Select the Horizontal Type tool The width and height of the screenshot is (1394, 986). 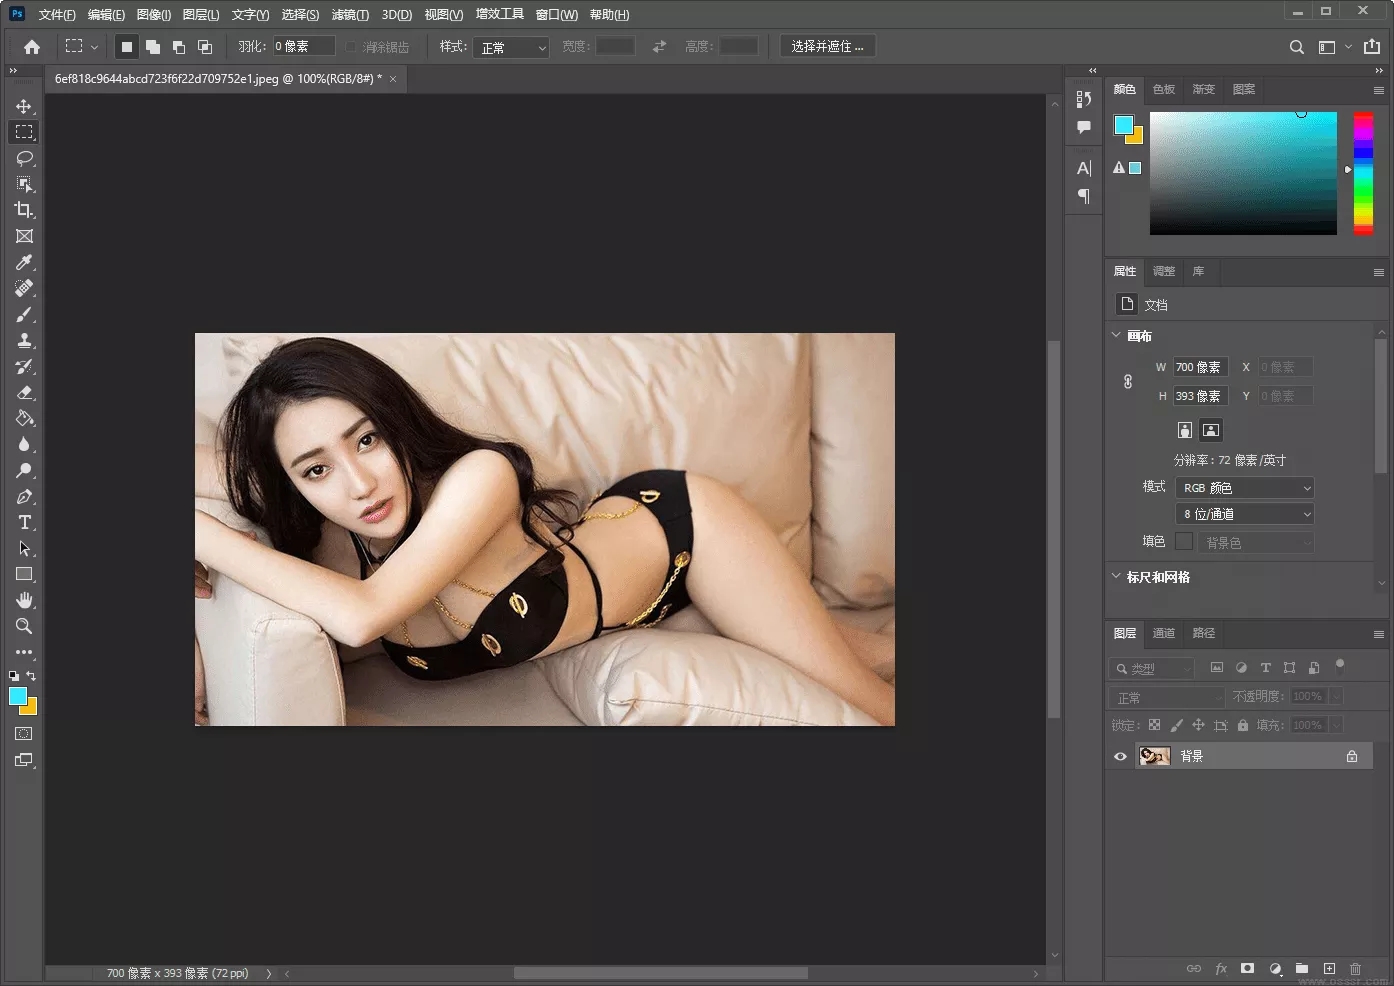coord(24,522)
